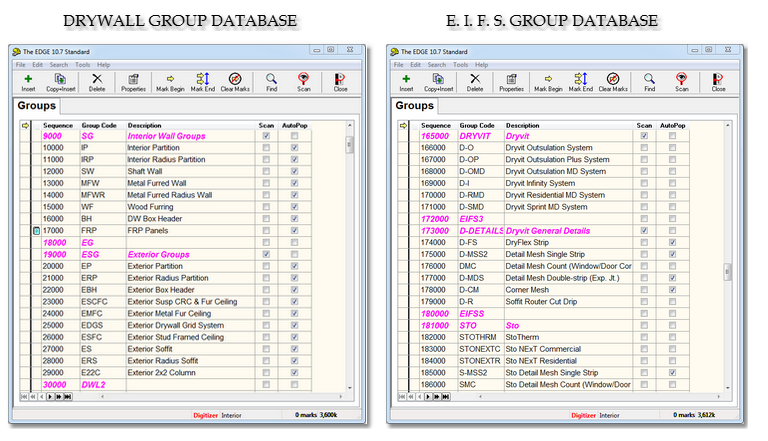The width and height of the screenshot is (768, 441).
Task: Click Find icon in EIFS window
Action: coord(649,82)
